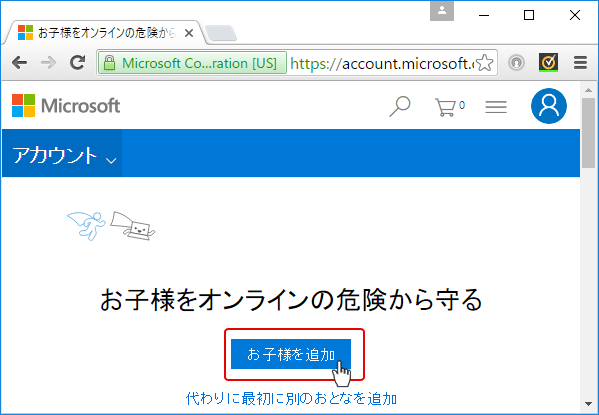Expand the アカウント dropdown menu

(x=62, y=153)
